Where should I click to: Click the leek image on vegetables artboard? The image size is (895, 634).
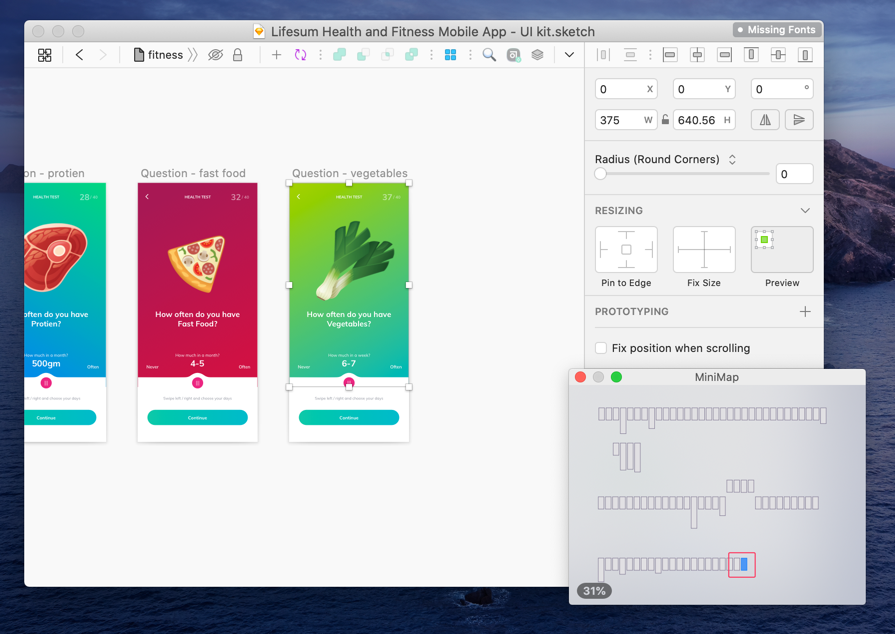pos(354,261)
